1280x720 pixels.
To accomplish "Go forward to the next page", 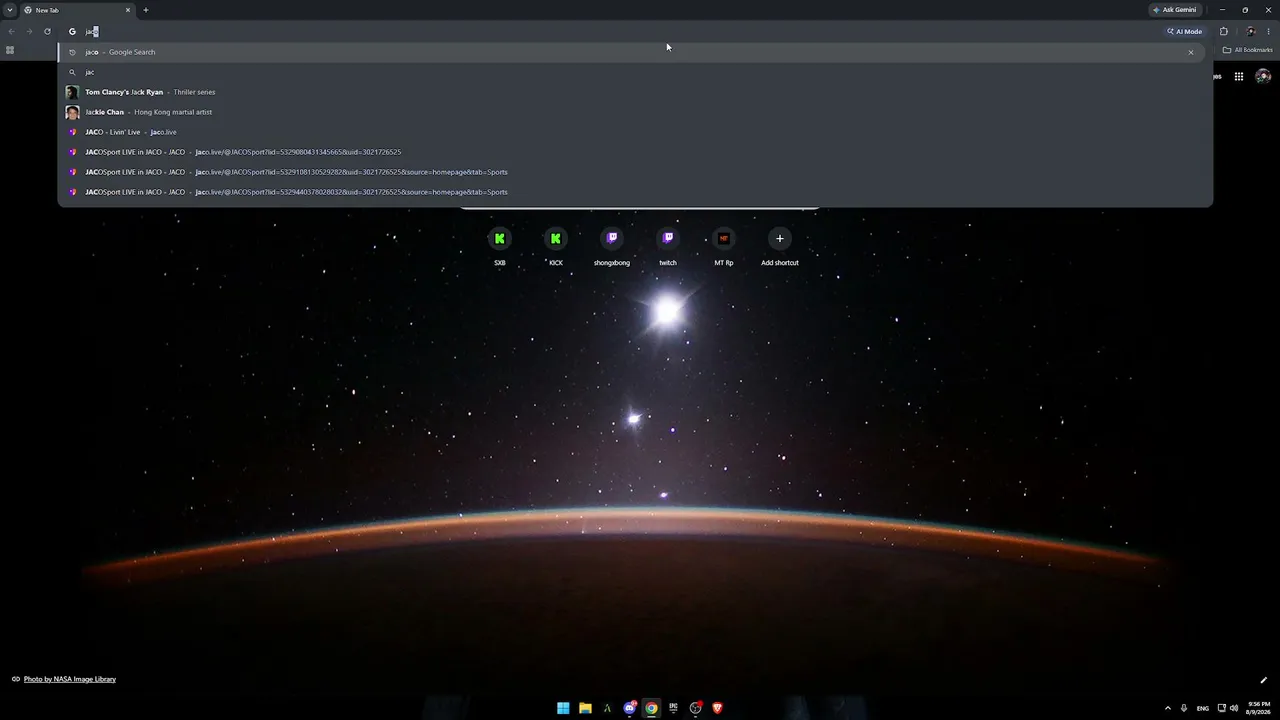I will tap(29, 31).
